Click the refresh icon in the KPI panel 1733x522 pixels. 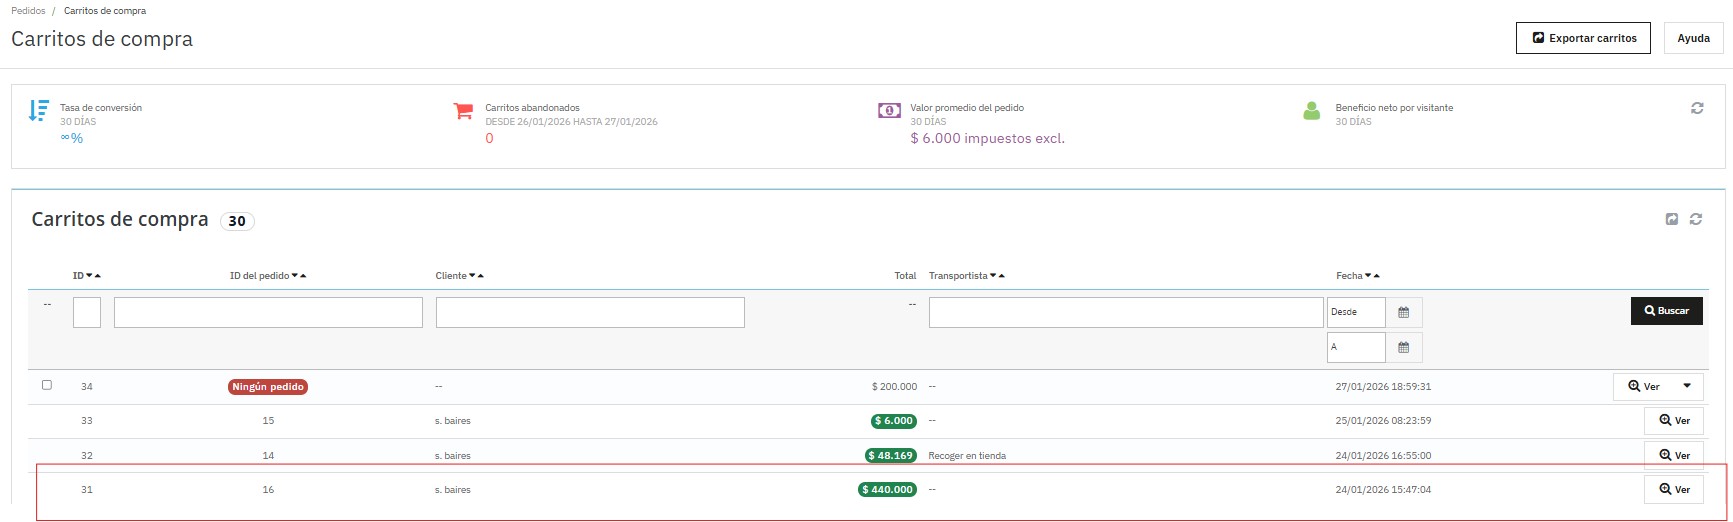[x=1696, y=108]
